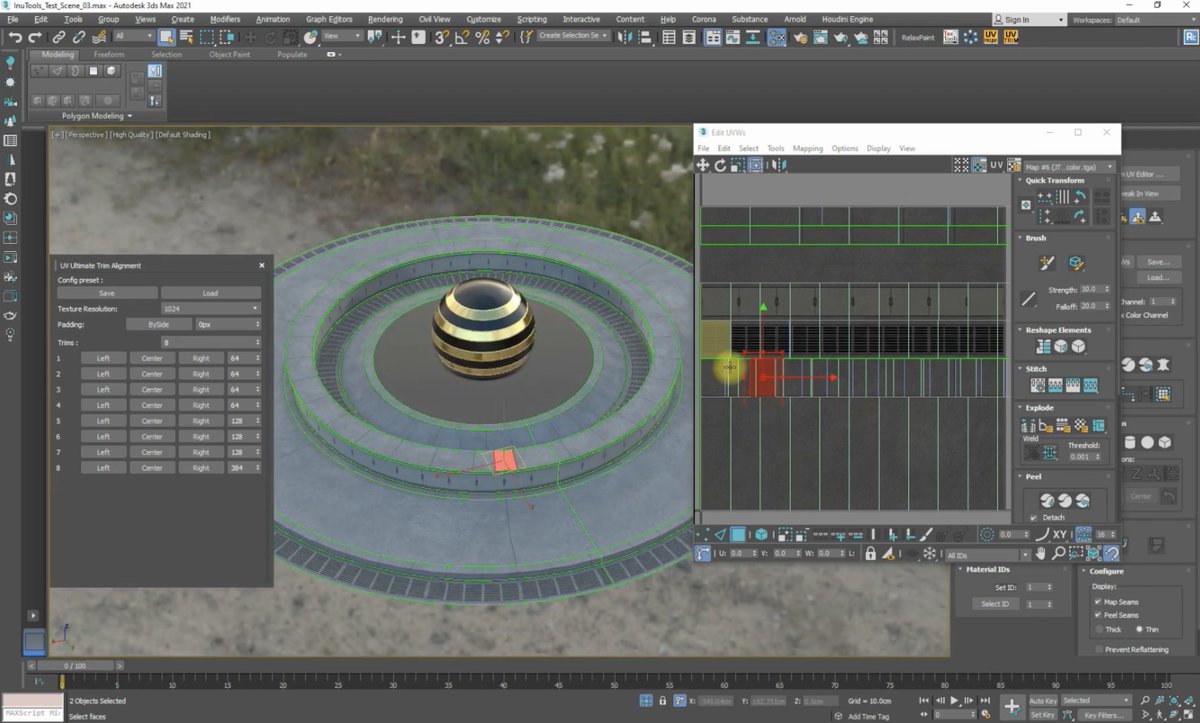The image size is (1200, 723).
Task: Click the Freeform mode icon in Edit UVWs
Action: (755, 165)
